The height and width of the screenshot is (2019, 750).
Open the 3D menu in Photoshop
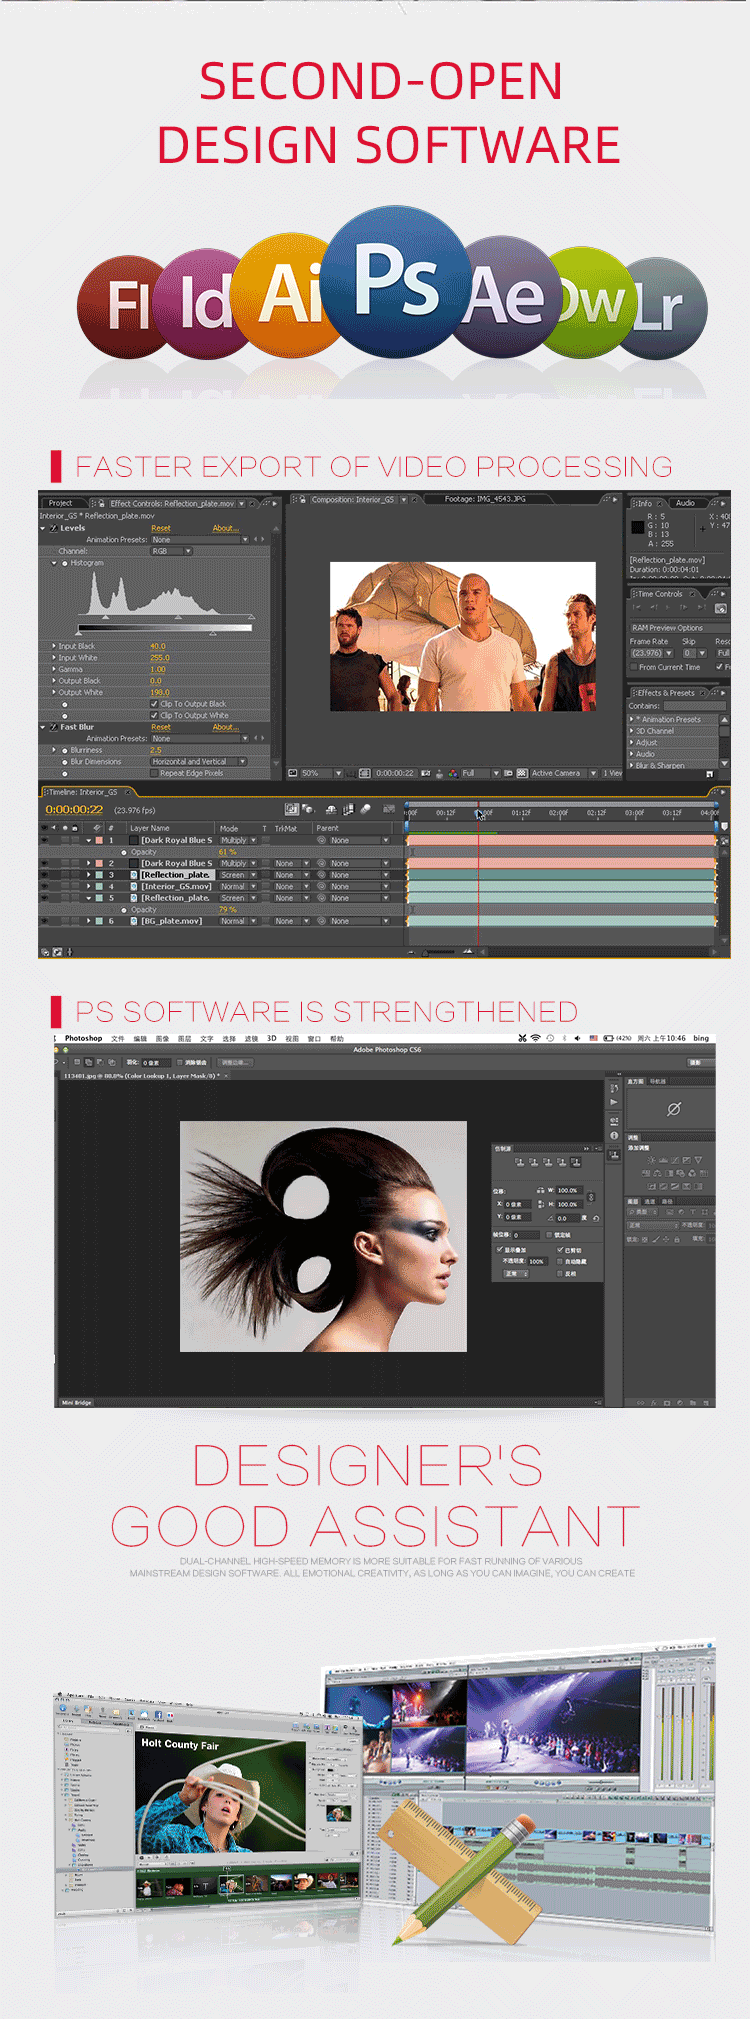point(271,1038)
